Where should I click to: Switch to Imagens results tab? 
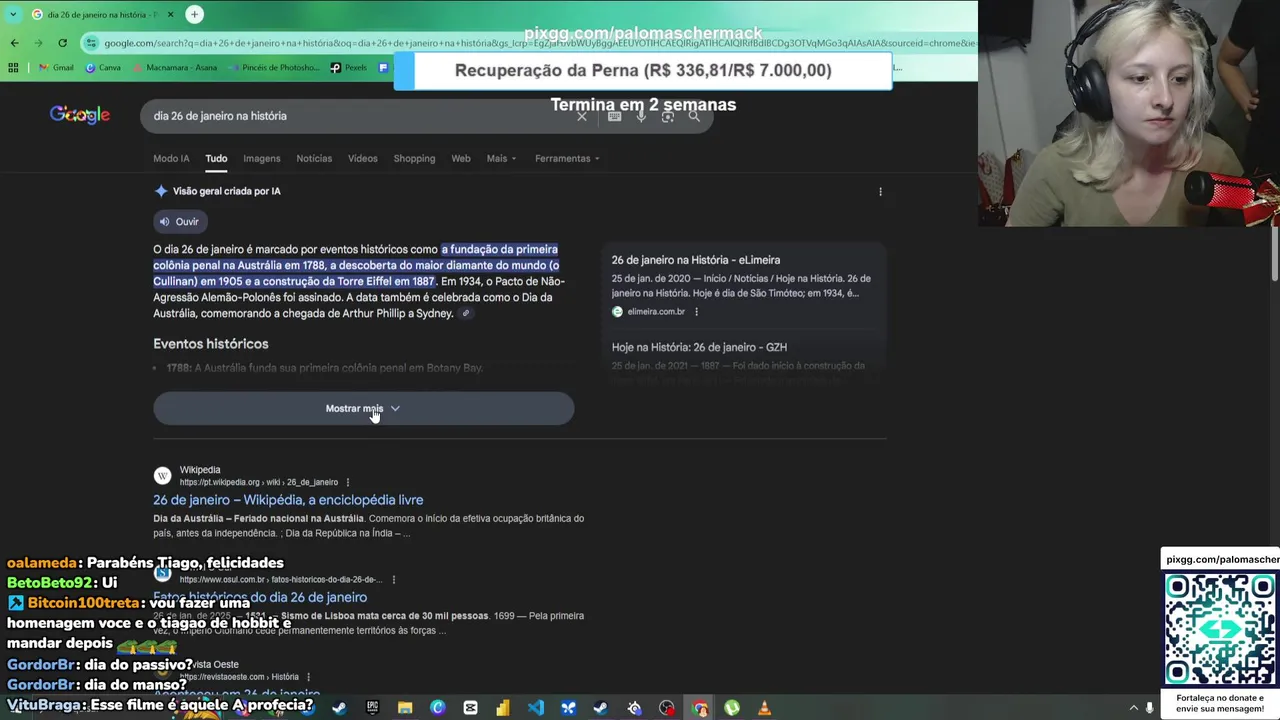262,158
